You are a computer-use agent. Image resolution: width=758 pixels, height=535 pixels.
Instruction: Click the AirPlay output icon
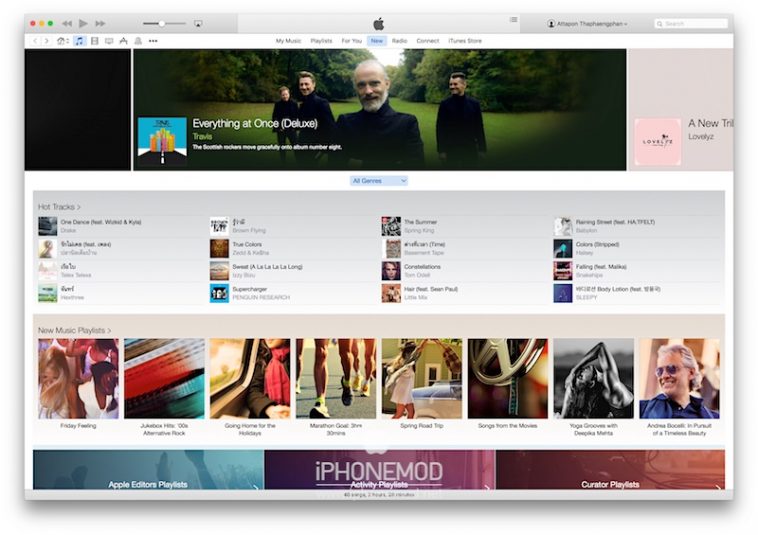(x=198, y=23)
